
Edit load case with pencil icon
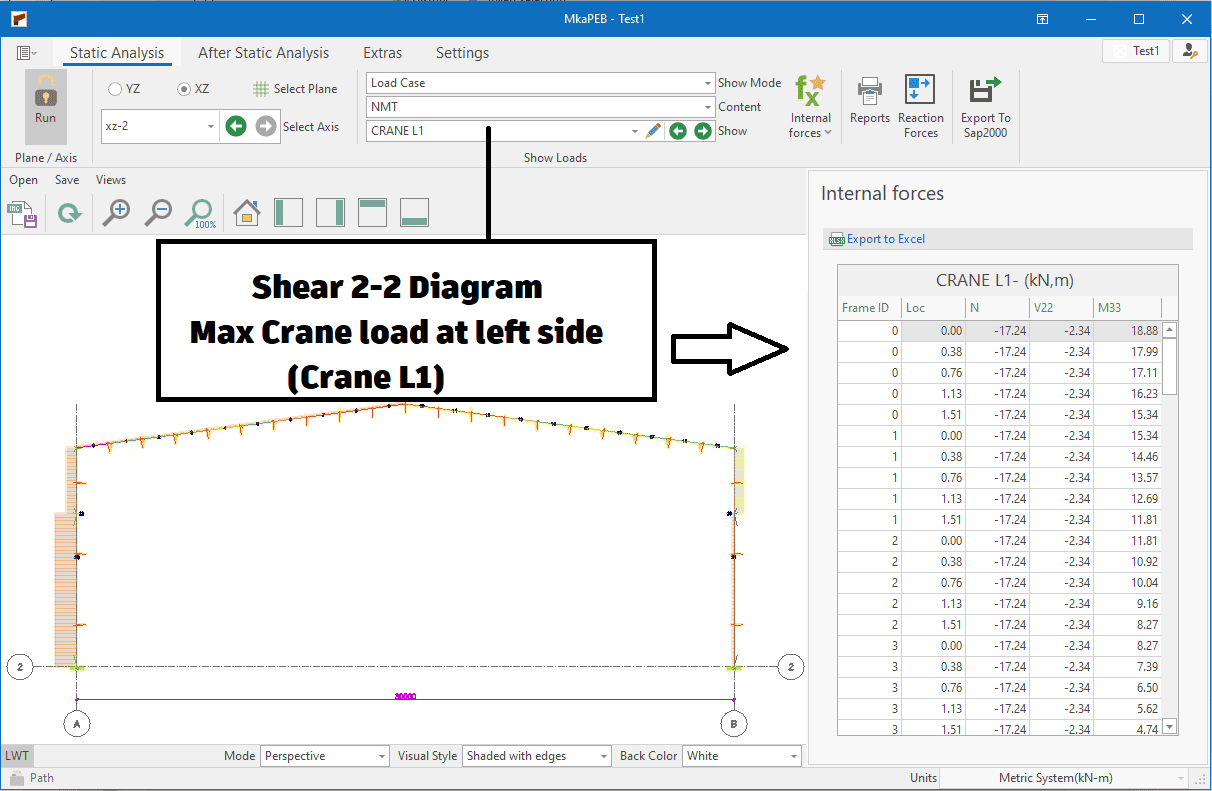653,131
